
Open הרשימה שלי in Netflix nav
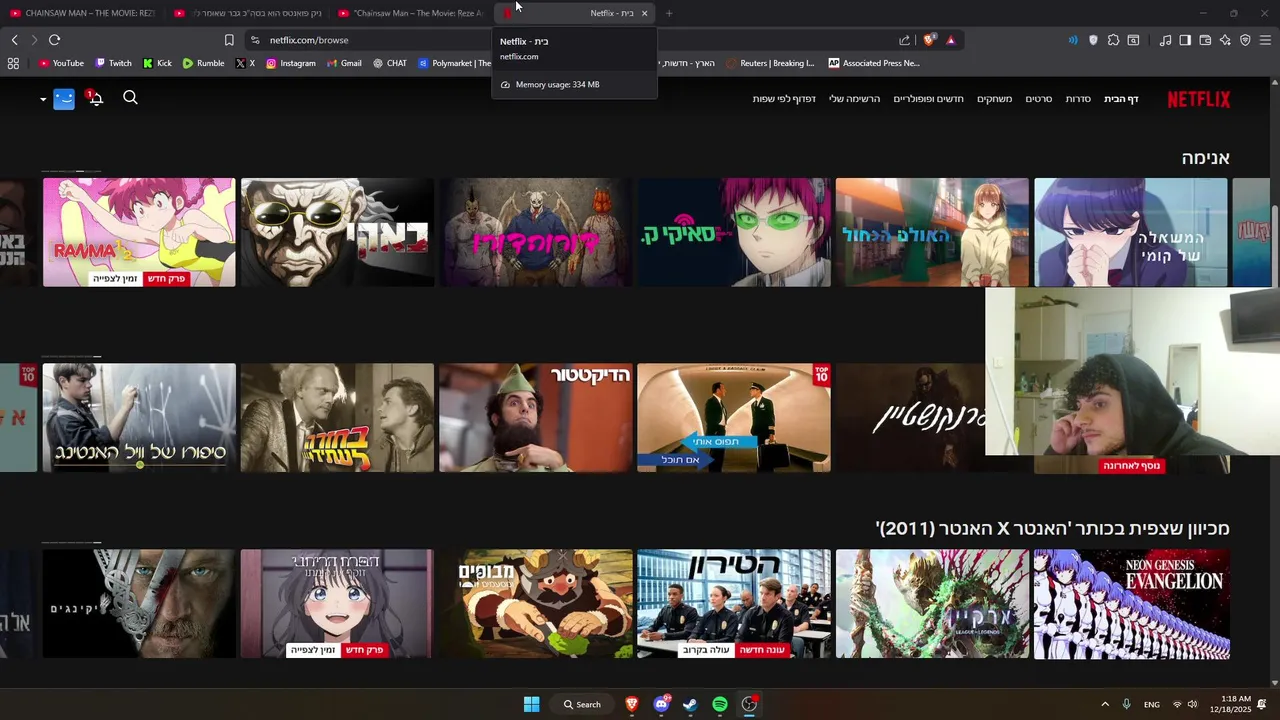tap(855, 99)
